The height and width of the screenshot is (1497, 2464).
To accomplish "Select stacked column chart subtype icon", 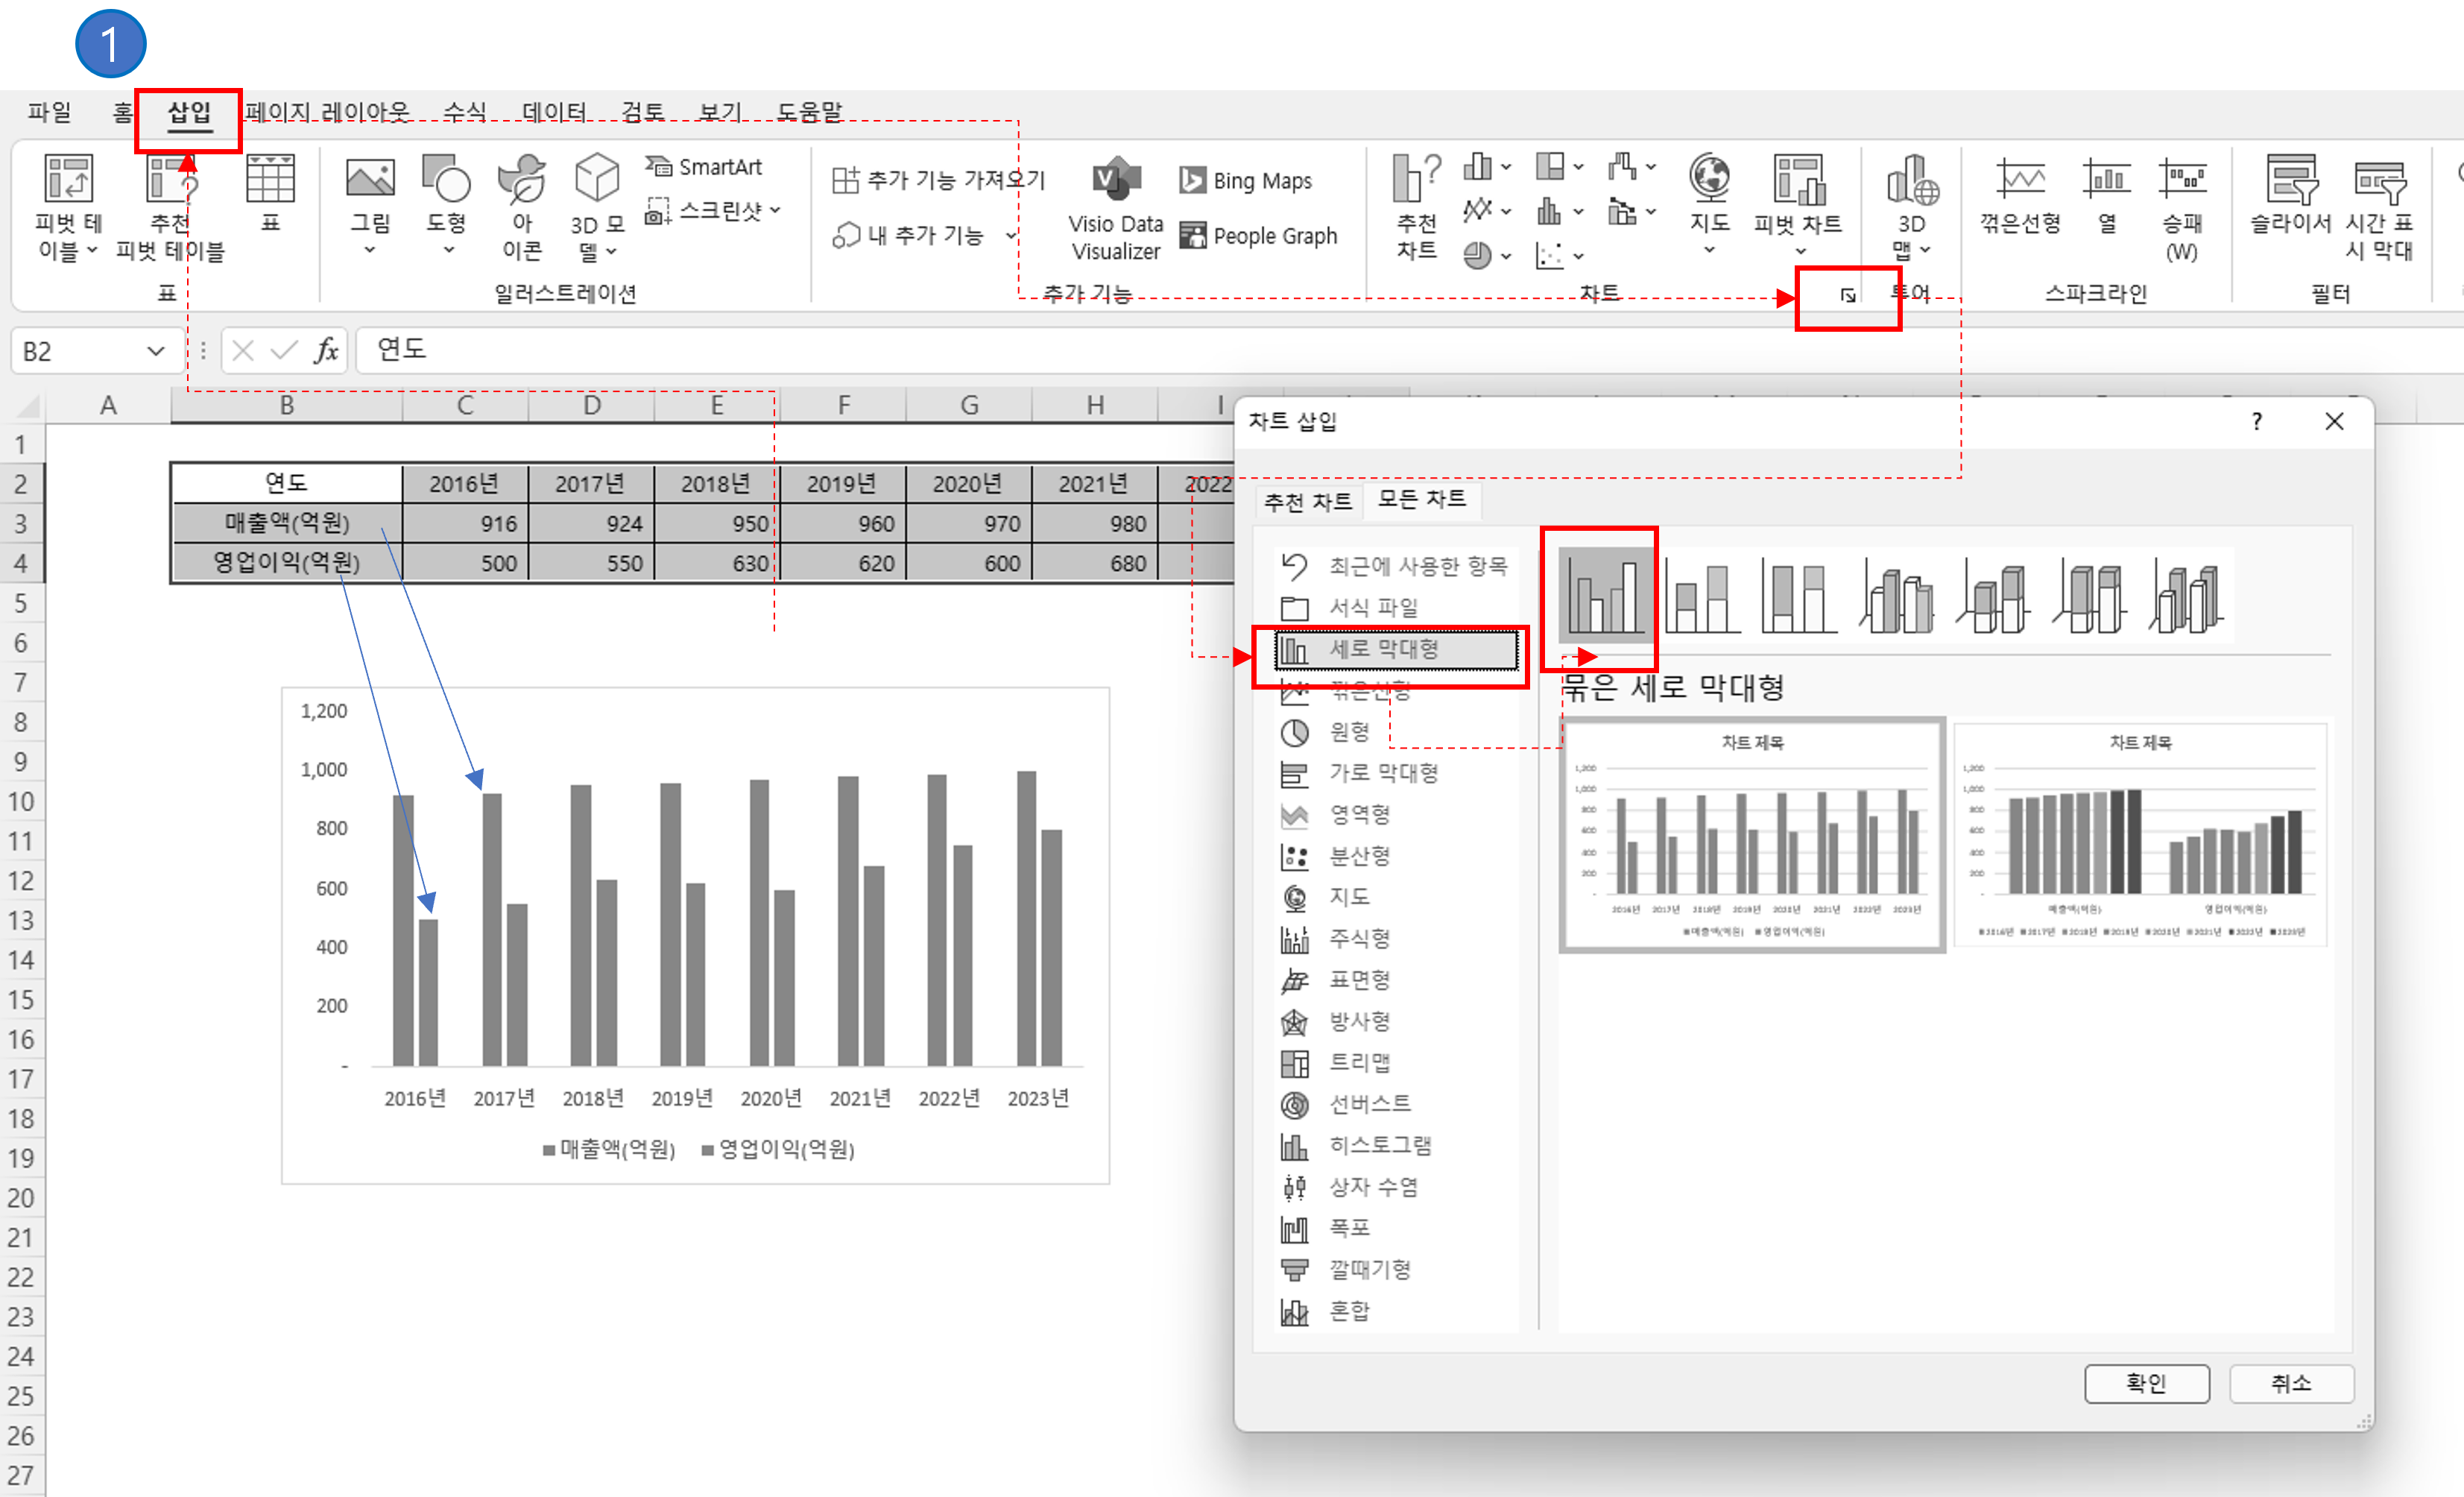I will [1702, 597].
